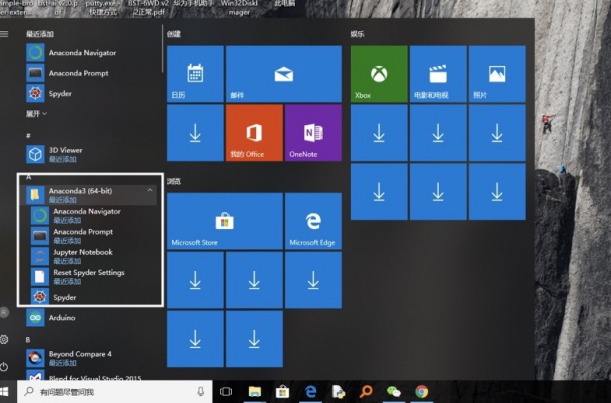The height and width of the screenshot is (403, 611).
Task: Launch Spyder inside the Anaconda3 folder
Action: pos(94,297)
